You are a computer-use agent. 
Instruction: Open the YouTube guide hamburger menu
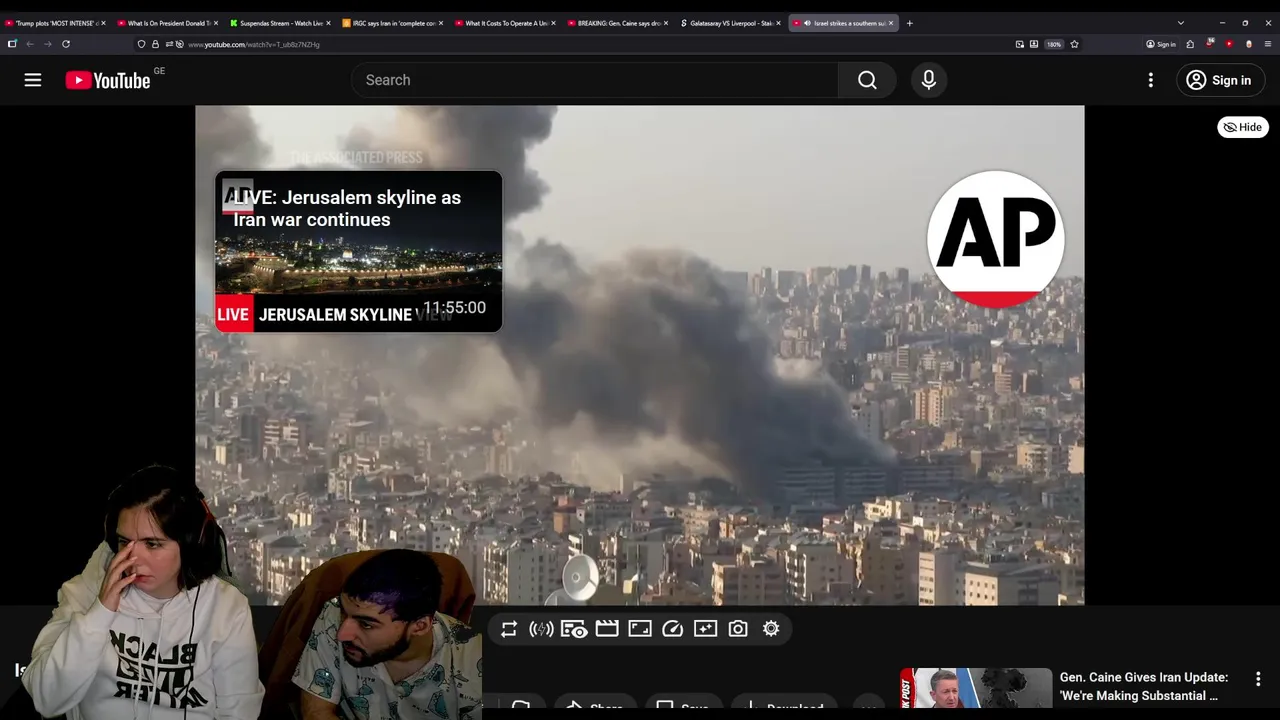point(33,80)
